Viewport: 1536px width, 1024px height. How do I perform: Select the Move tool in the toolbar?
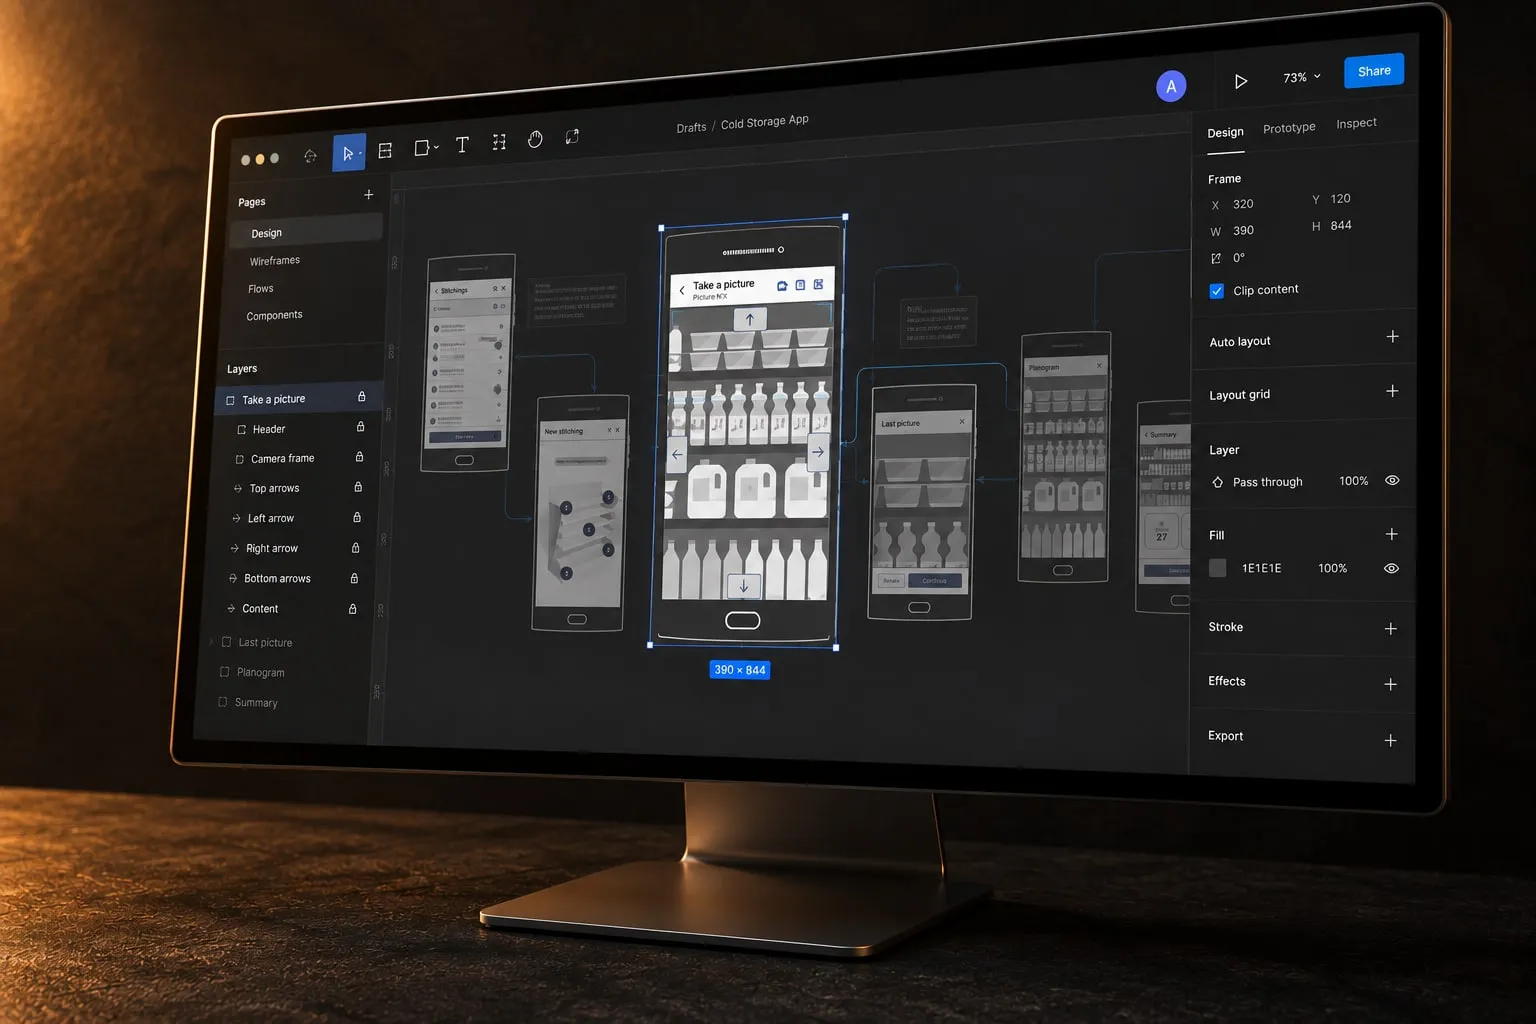click(x=349, y=153)
